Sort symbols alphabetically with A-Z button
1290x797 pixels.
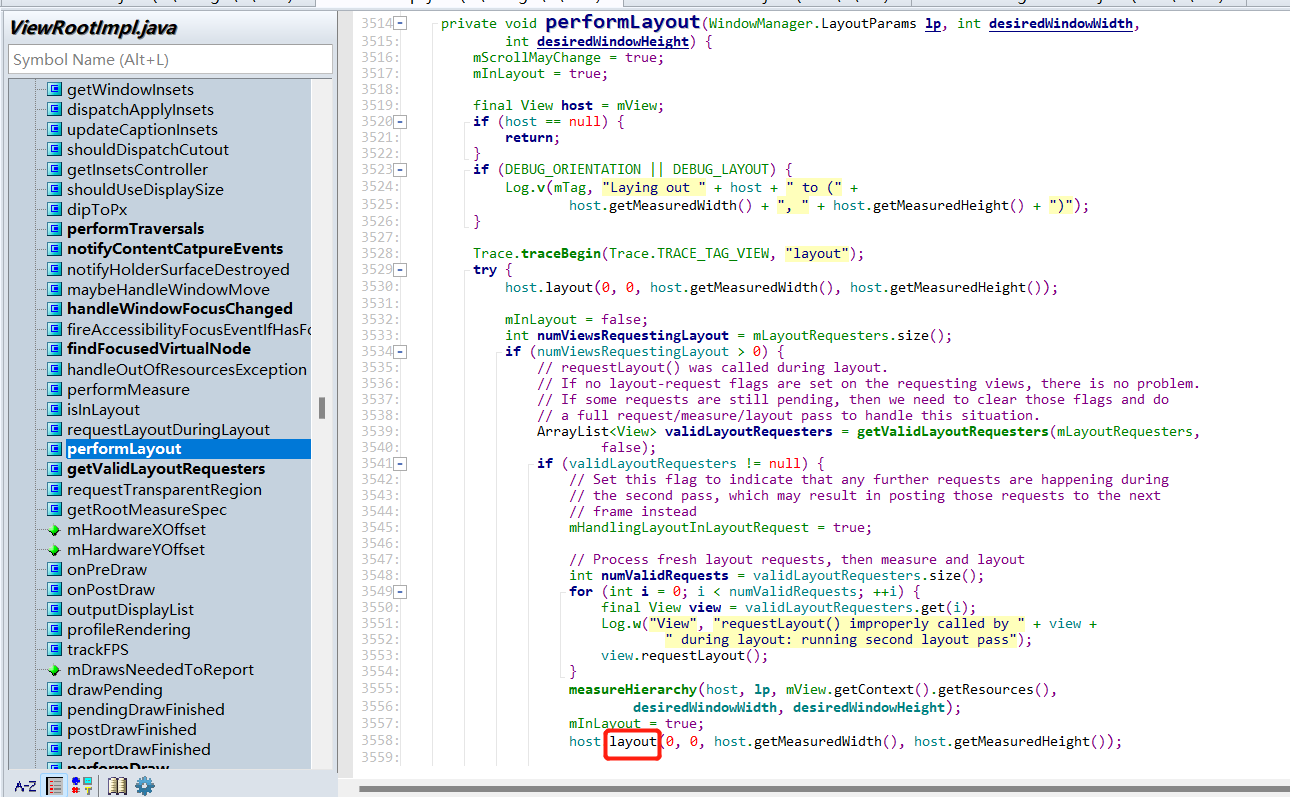tap(25, 786)
